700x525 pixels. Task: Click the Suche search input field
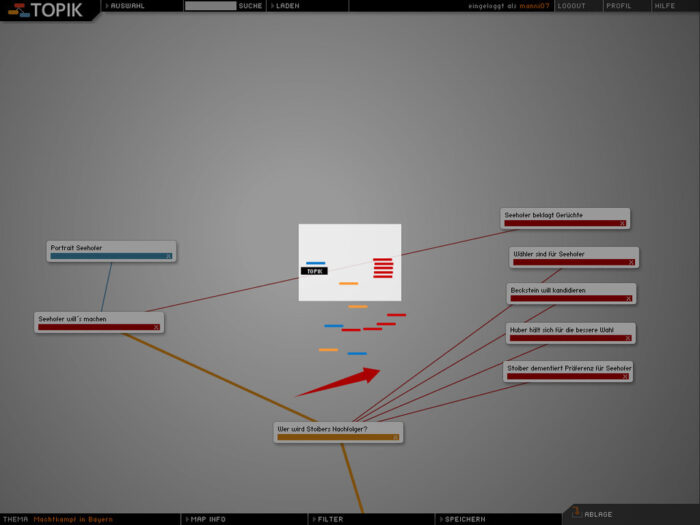click(210, 6)
